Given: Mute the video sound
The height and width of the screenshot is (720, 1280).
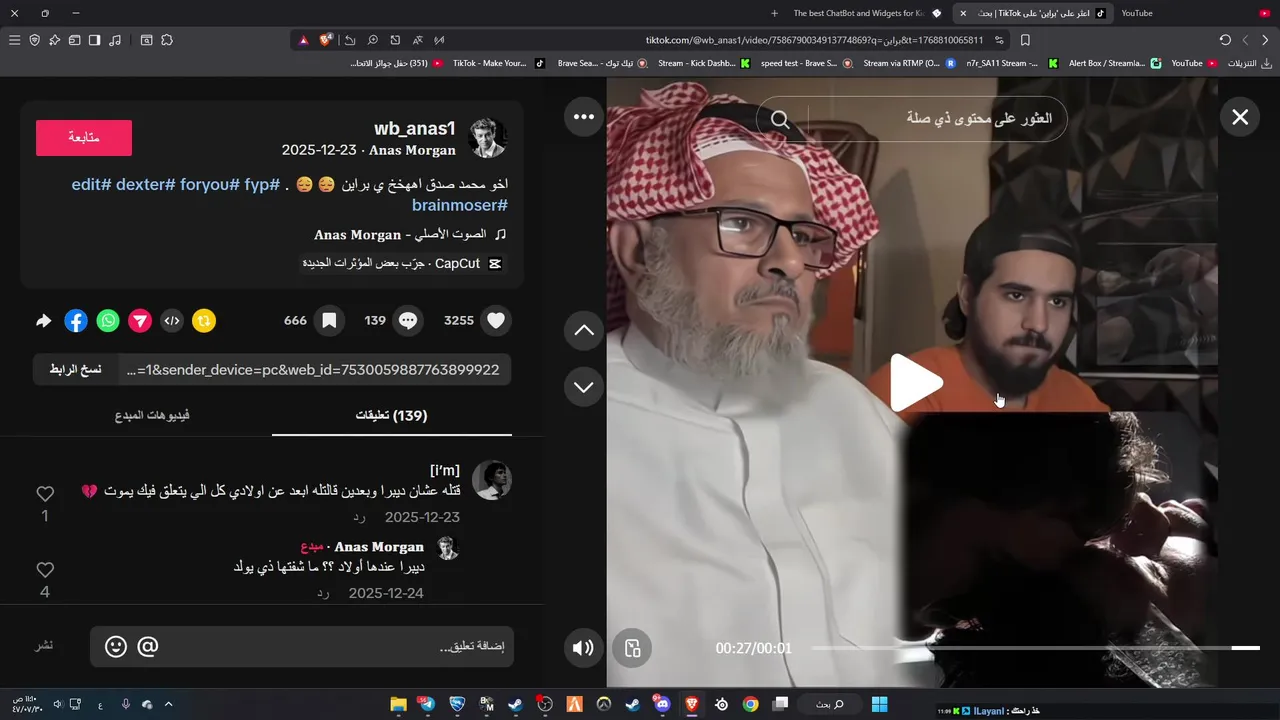Looking at the screenshot, I should [583, 648].
